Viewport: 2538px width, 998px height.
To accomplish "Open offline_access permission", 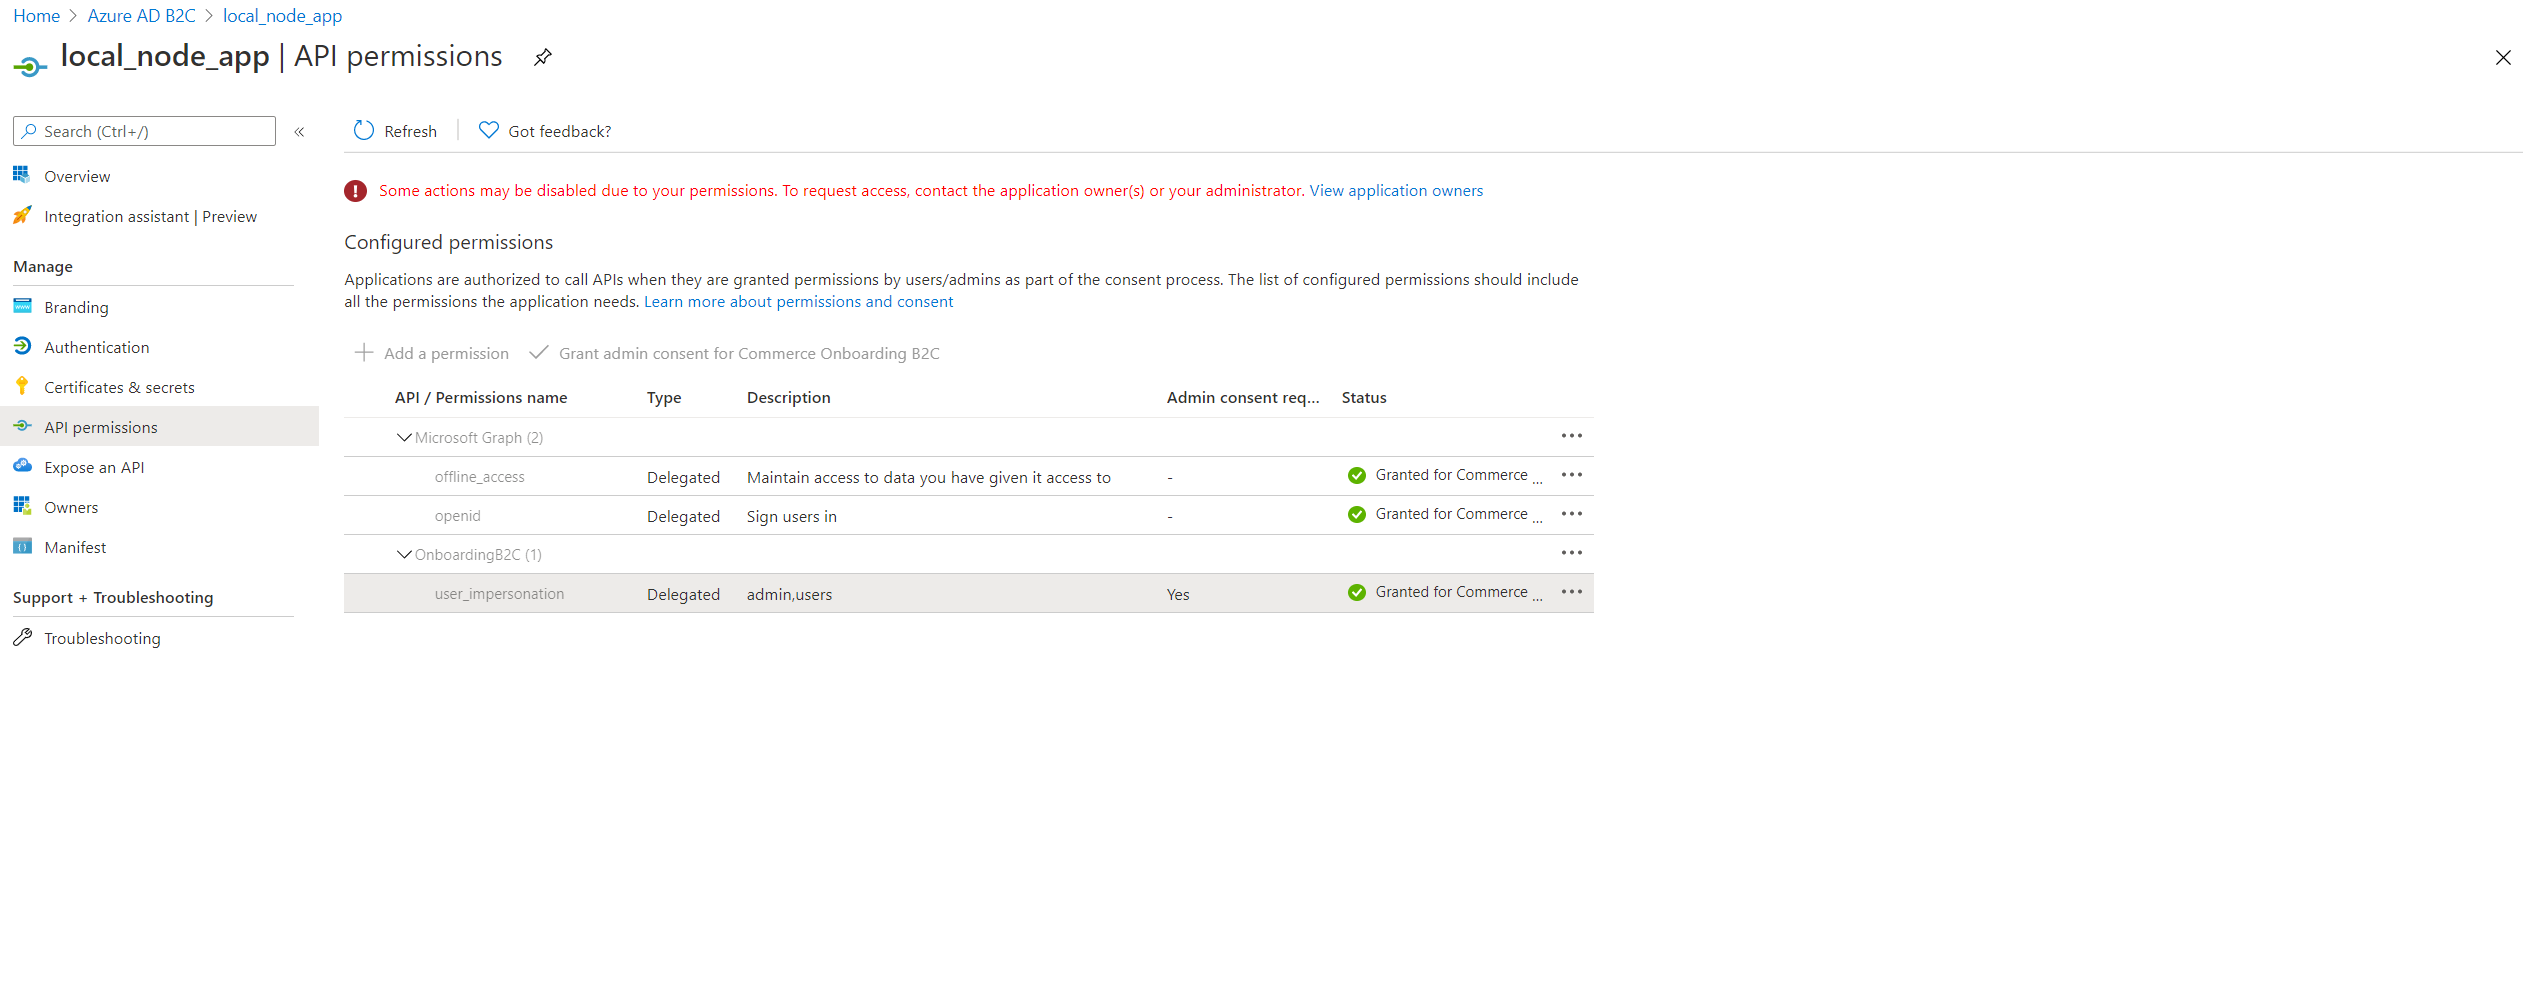I will point(479,477).
